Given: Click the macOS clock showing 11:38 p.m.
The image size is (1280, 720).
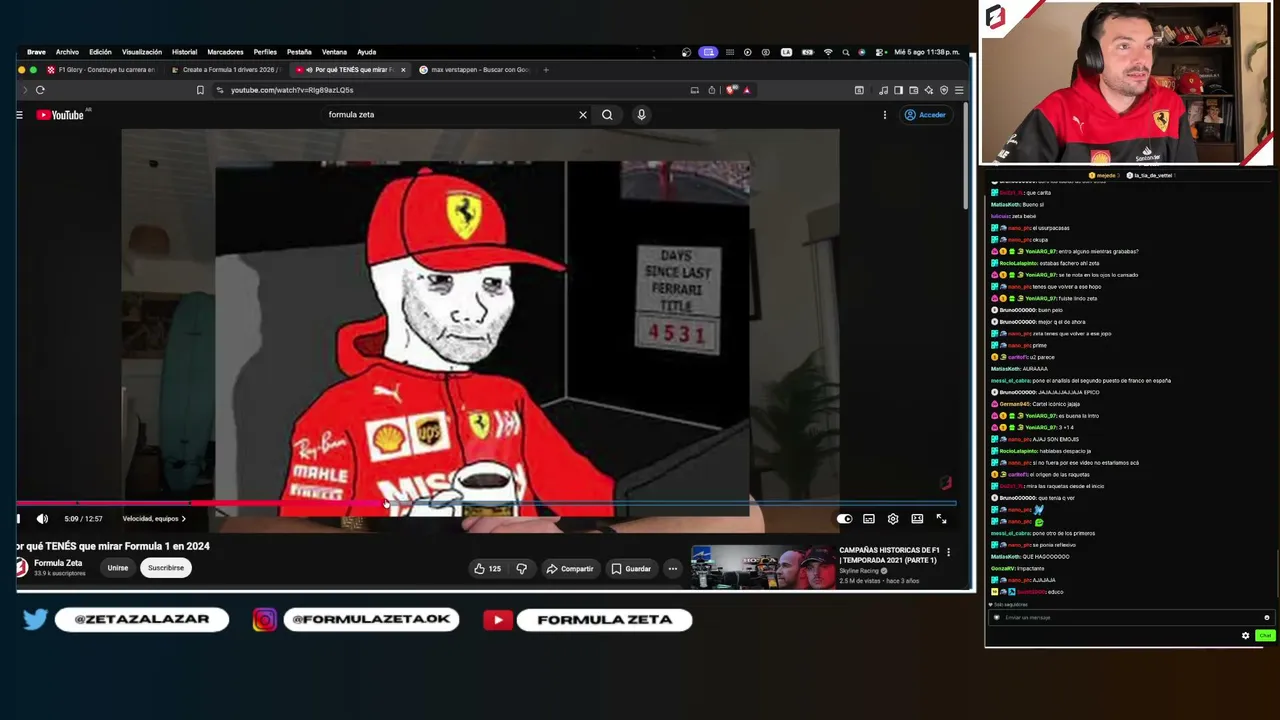Looking at the screenshot, I should coord(927,52).
